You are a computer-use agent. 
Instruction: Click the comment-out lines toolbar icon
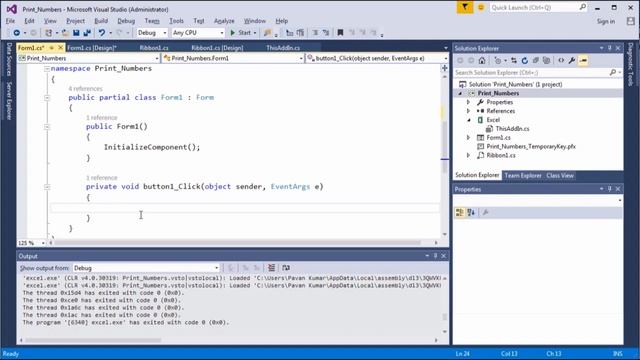pyautogui.click(x=315, y=33)
